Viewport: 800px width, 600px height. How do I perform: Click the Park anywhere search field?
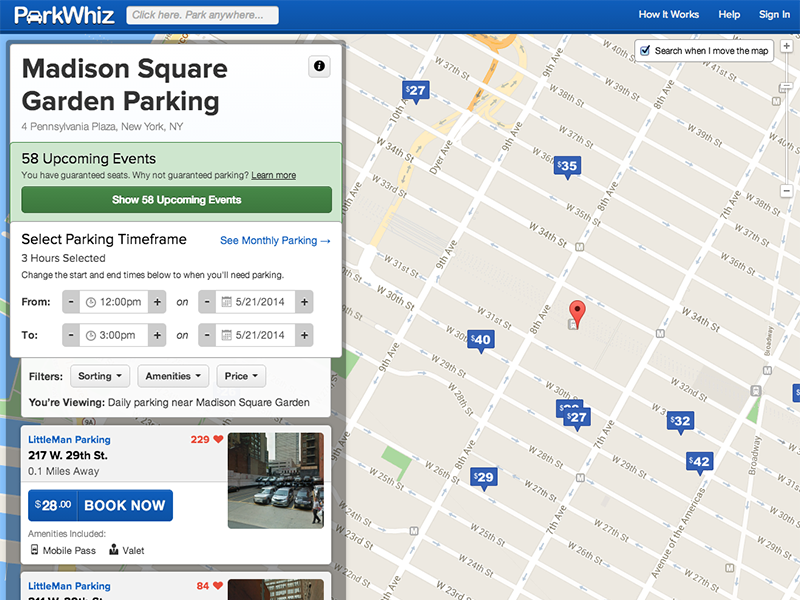point(203,15)
